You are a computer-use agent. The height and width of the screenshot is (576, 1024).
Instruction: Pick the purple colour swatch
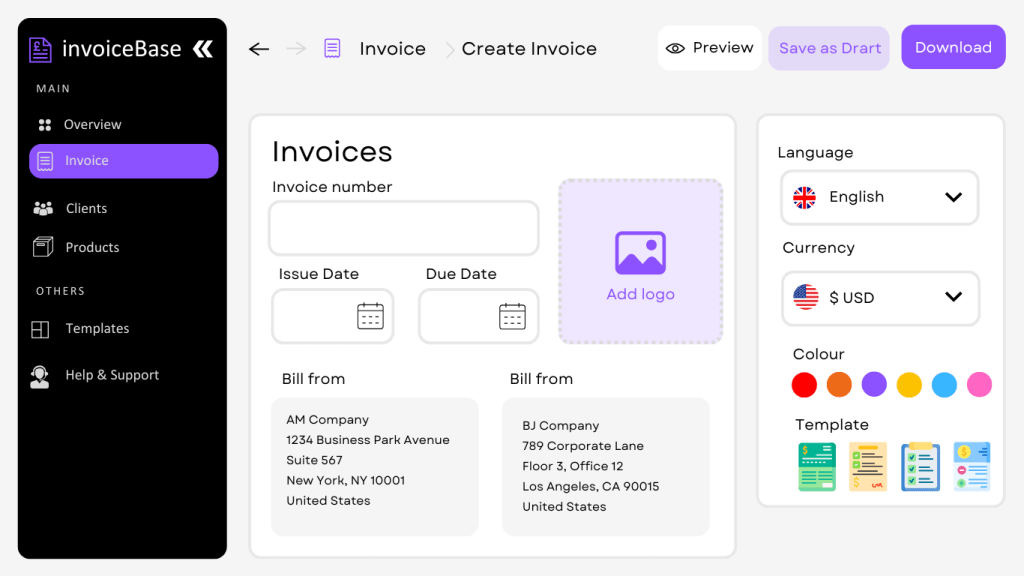pyautogui.click(x=874, y=385)
